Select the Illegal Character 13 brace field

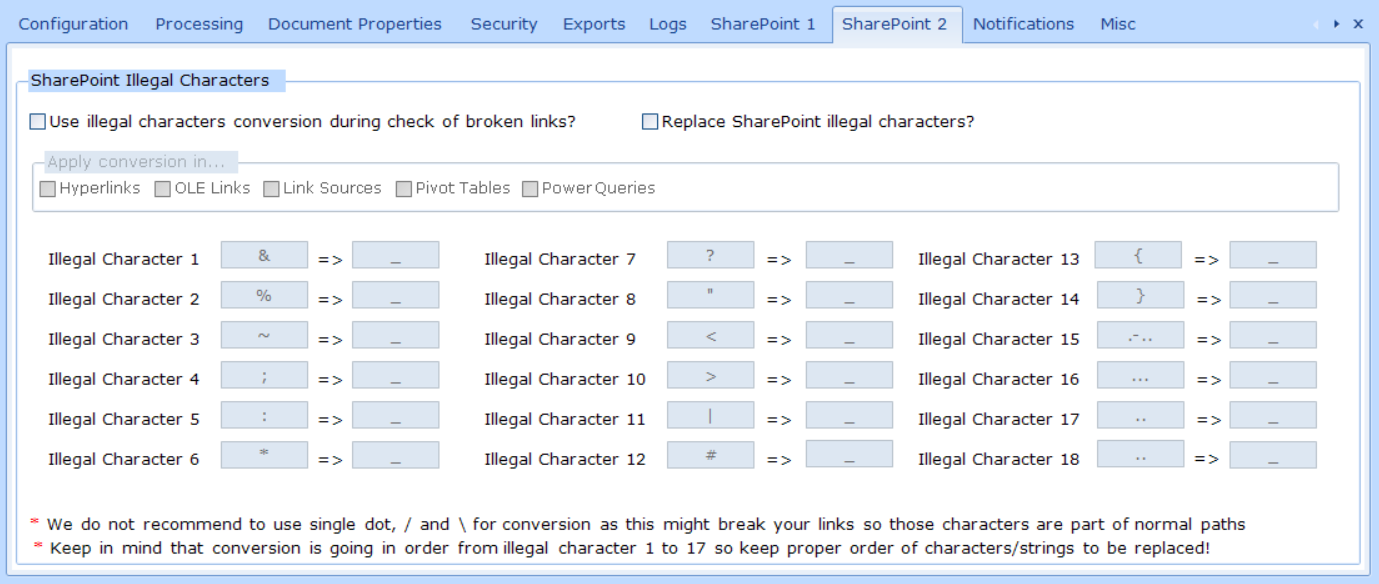1138,255
